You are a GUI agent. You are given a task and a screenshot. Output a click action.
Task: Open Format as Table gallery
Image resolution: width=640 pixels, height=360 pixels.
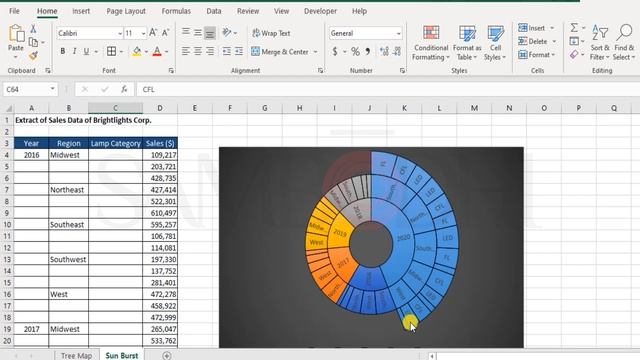pos(467,43)
